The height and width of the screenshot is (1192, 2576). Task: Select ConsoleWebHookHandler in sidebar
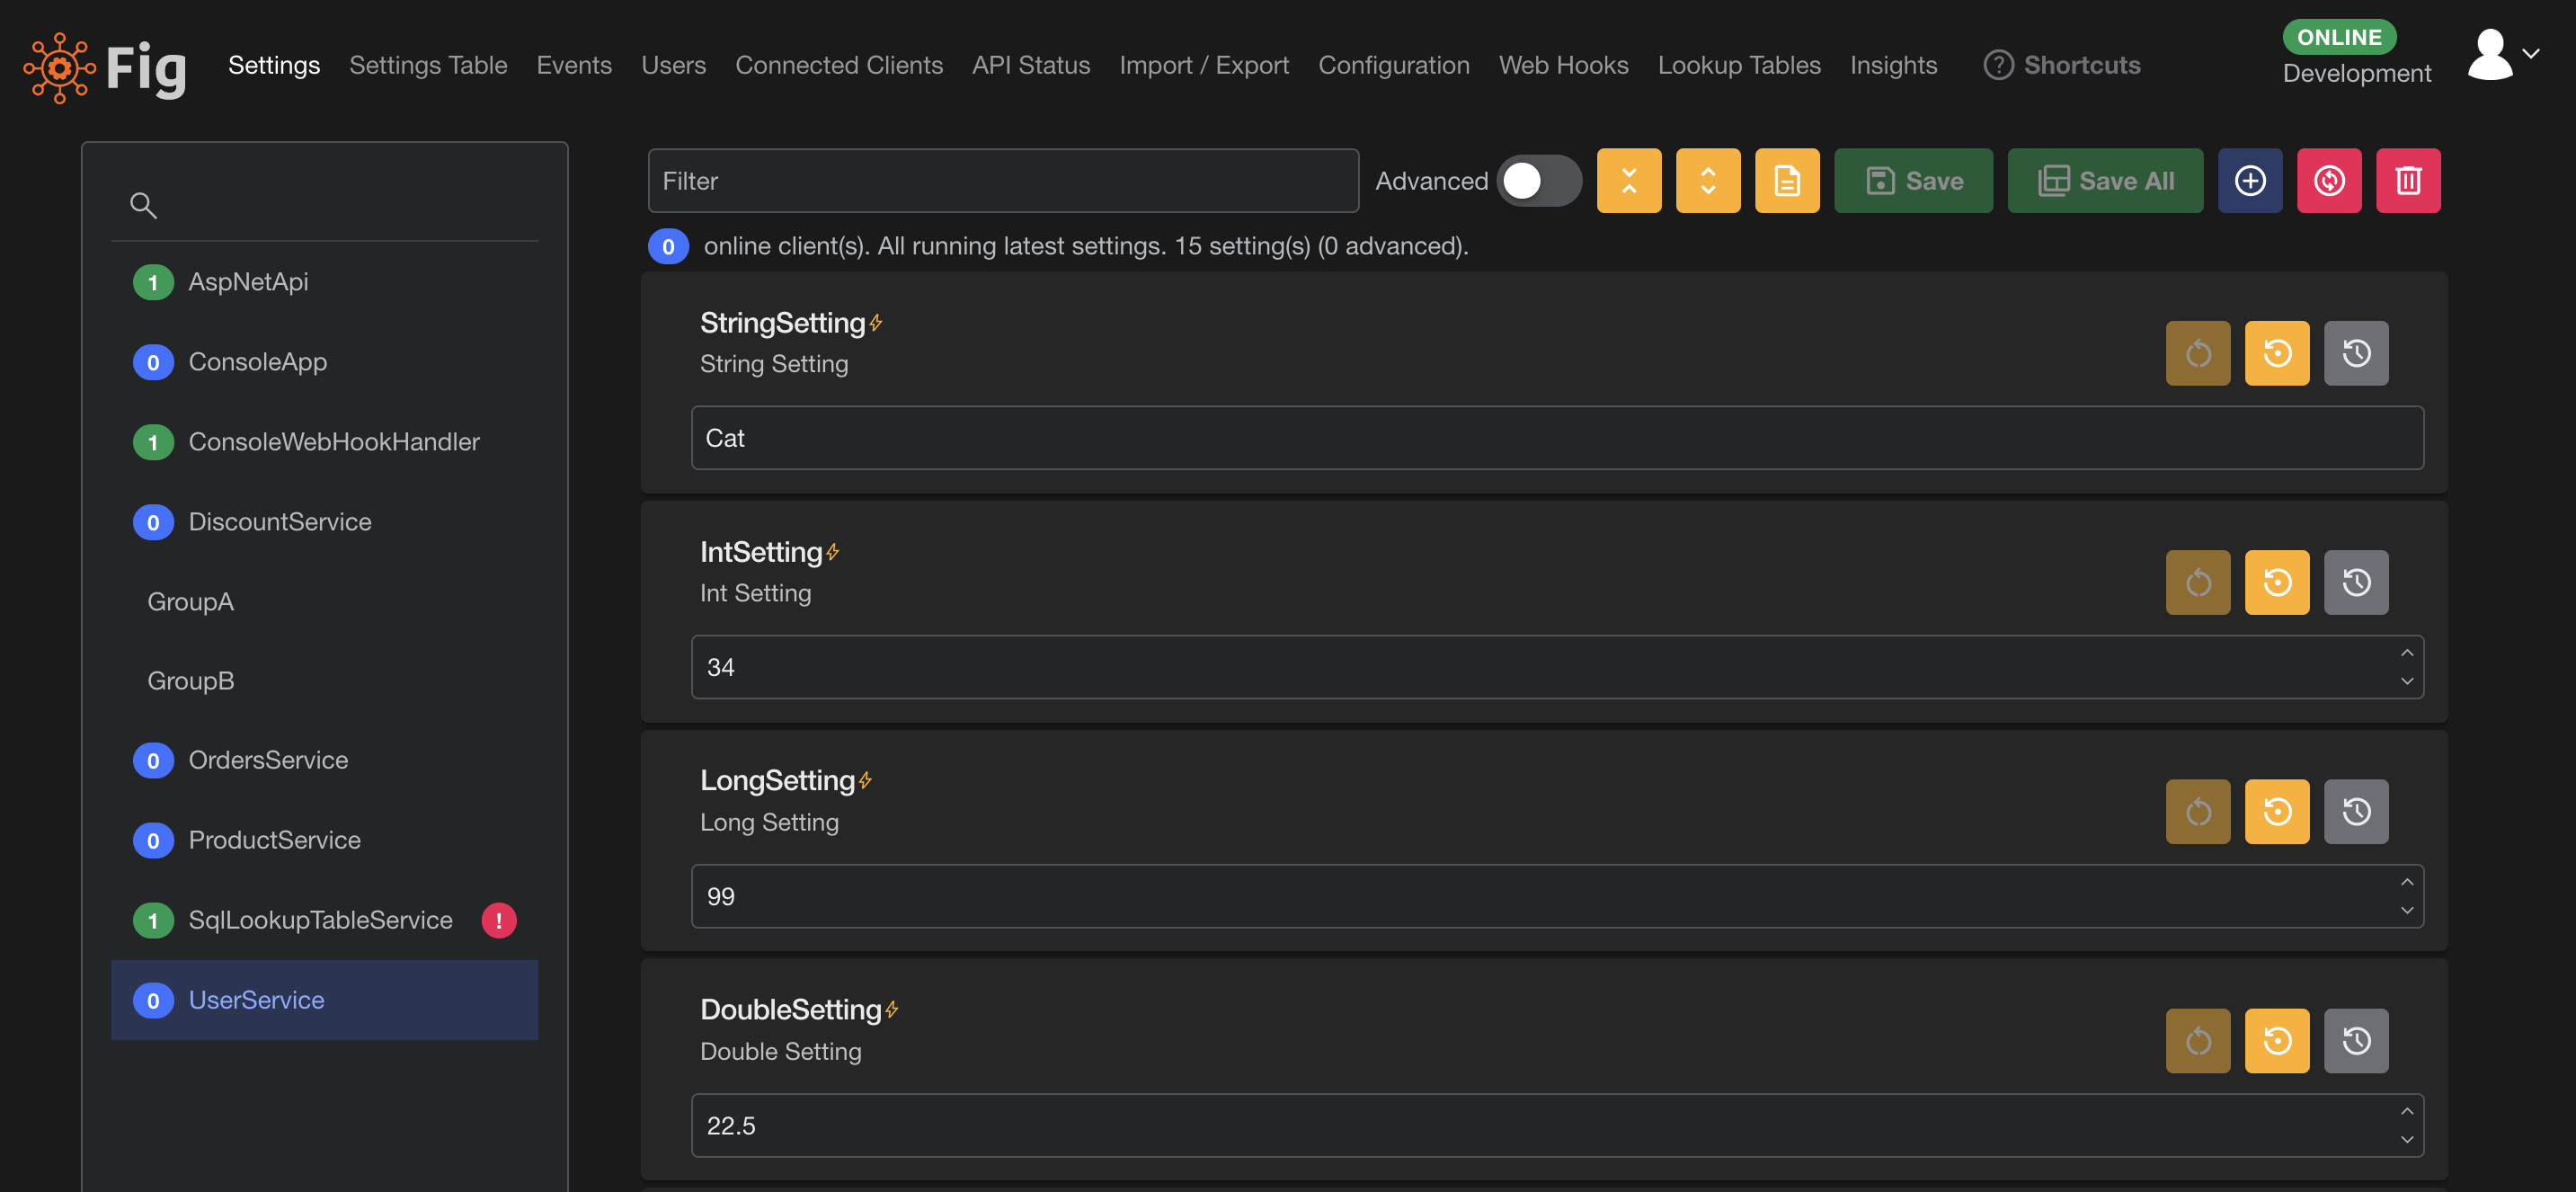pos(325,442)
